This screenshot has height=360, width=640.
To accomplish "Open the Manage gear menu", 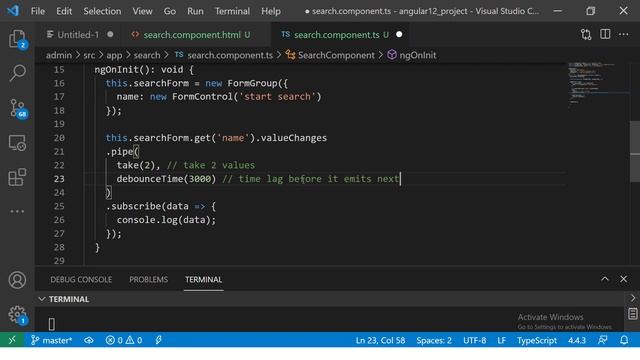I will [17, 315].
